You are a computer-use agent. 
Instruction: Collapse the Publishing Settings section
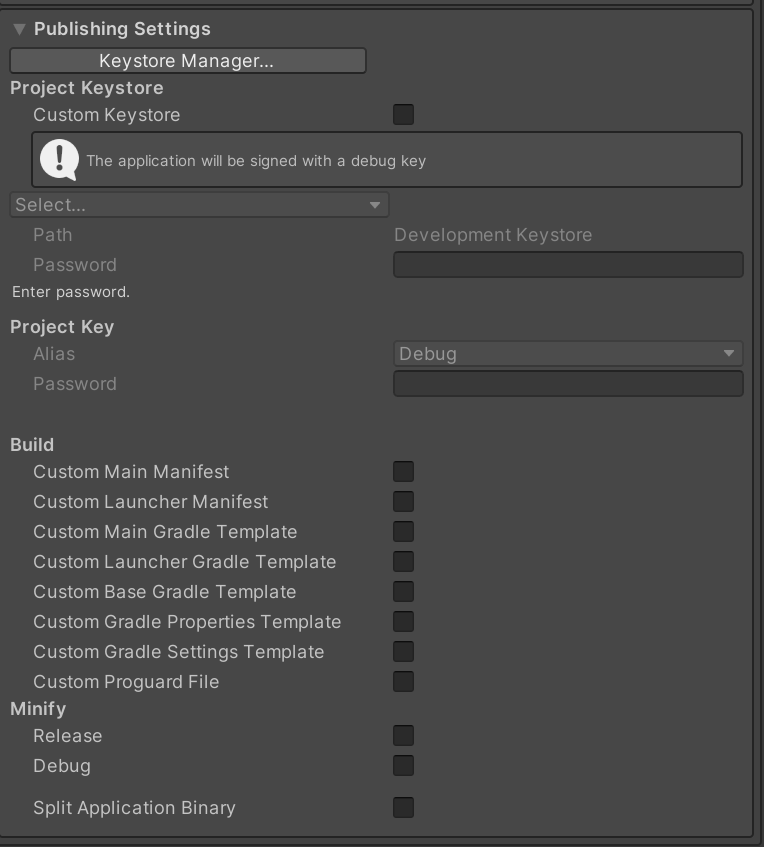point(18,29)
